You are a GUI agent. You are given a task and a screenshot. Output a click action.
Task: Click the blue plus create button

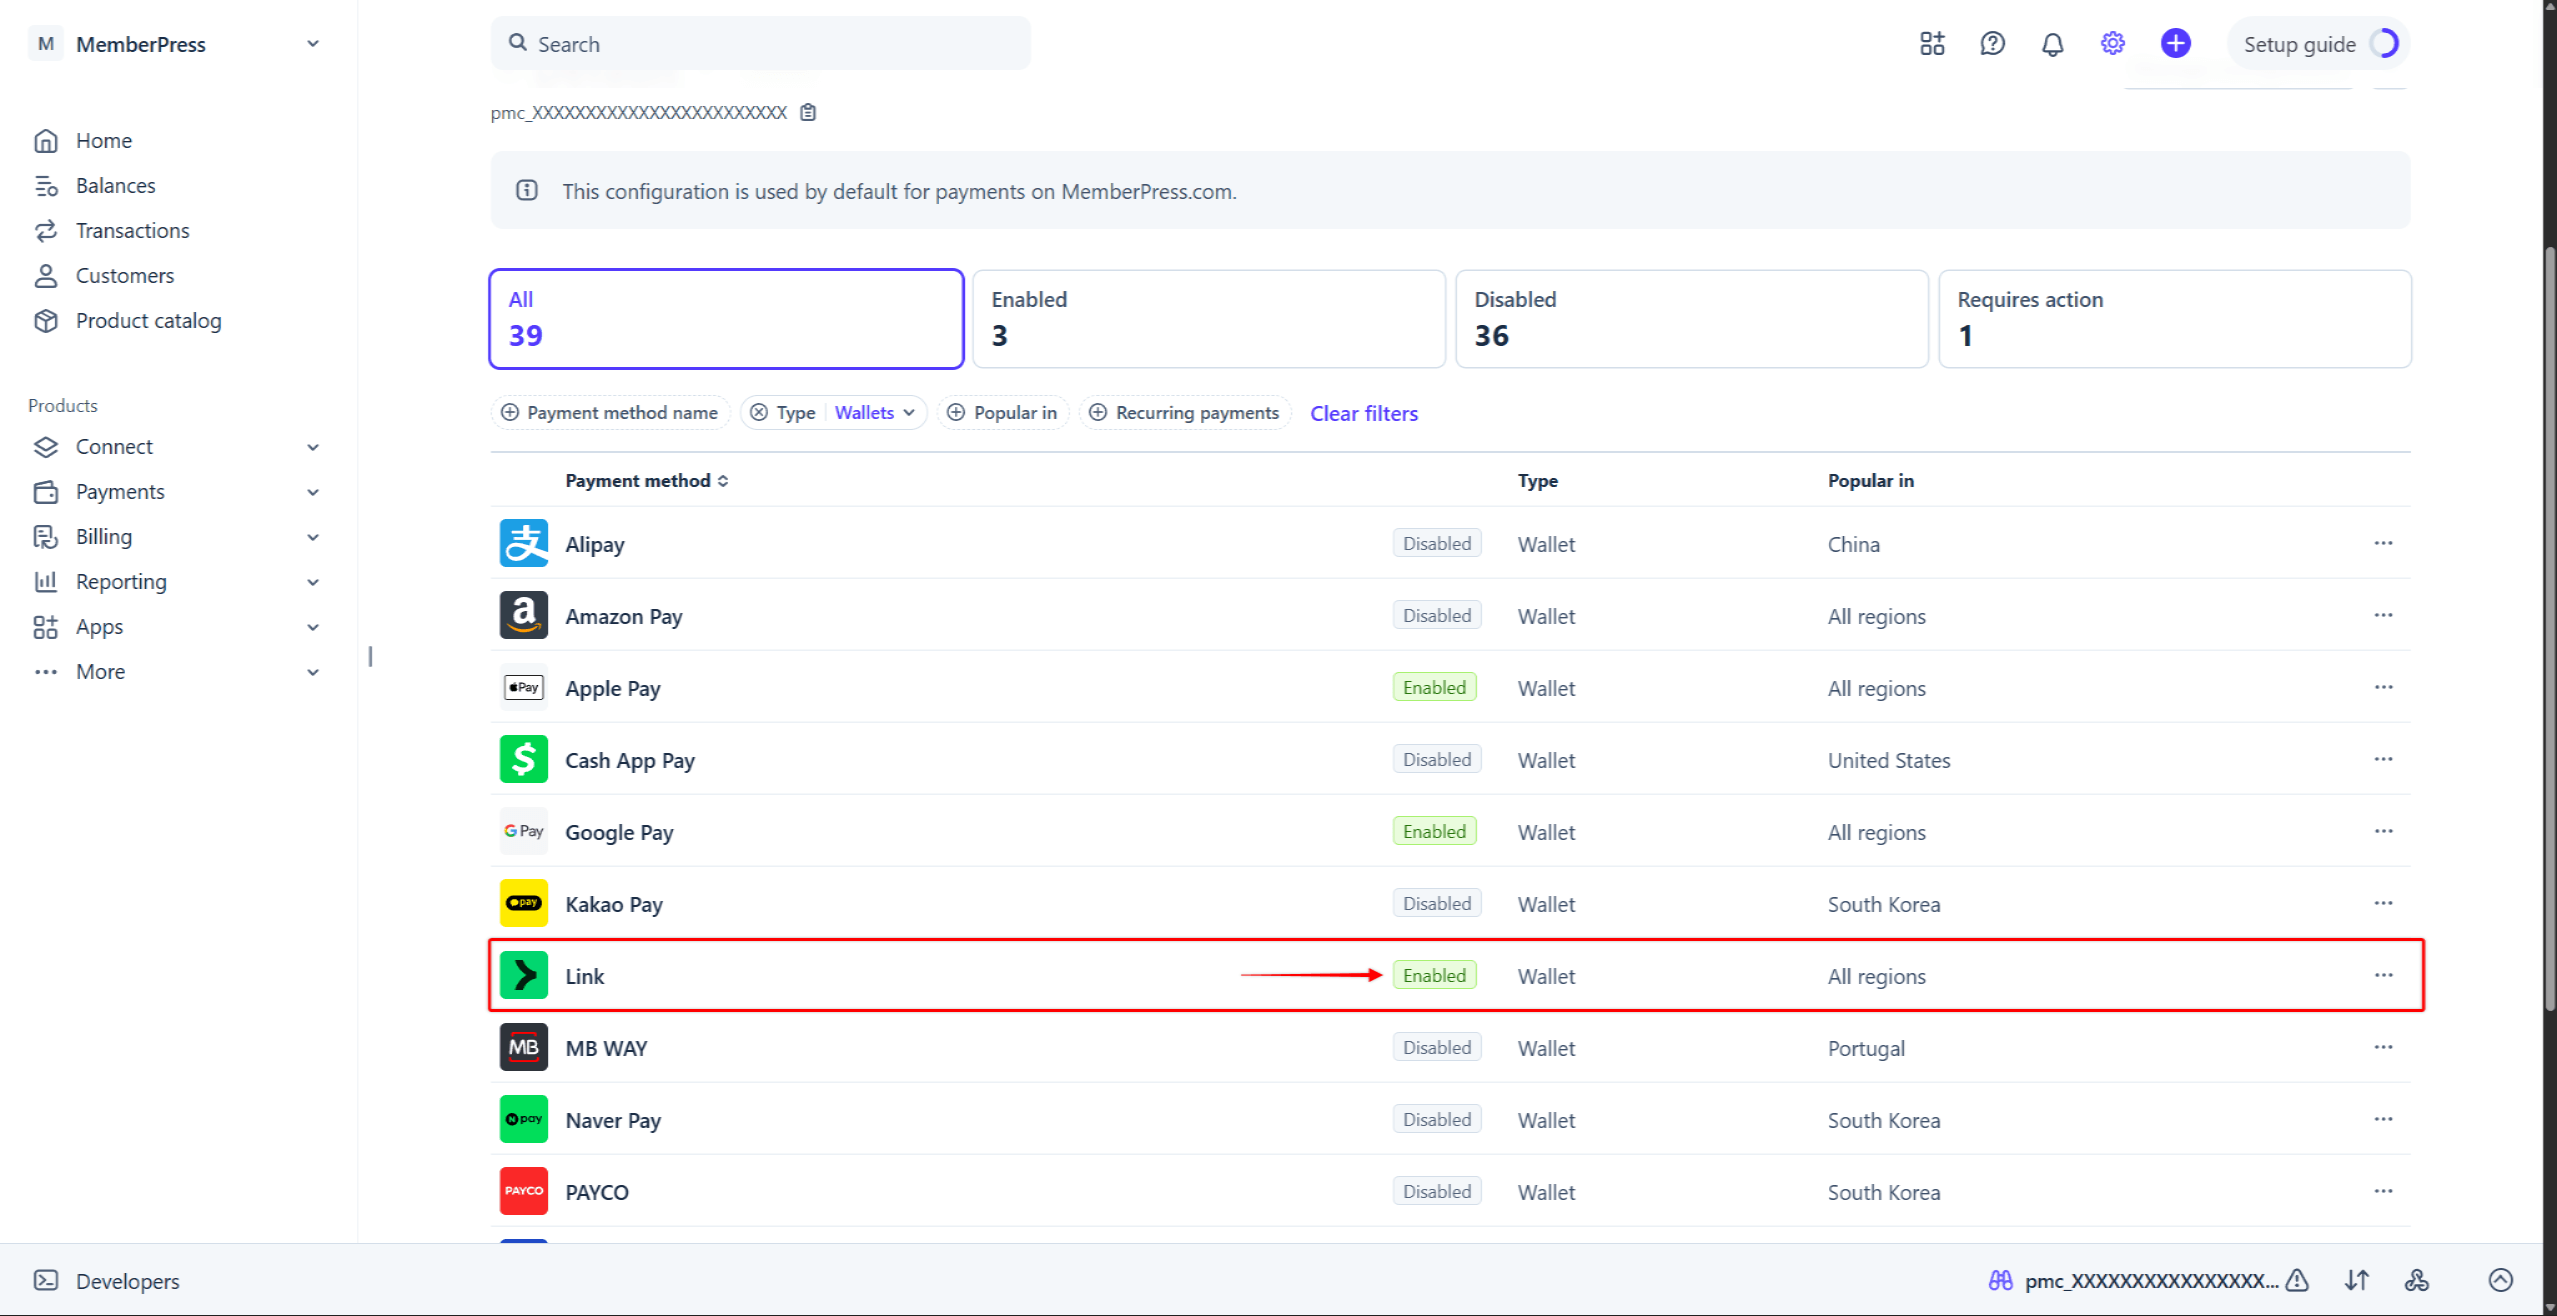[2175, 43]
